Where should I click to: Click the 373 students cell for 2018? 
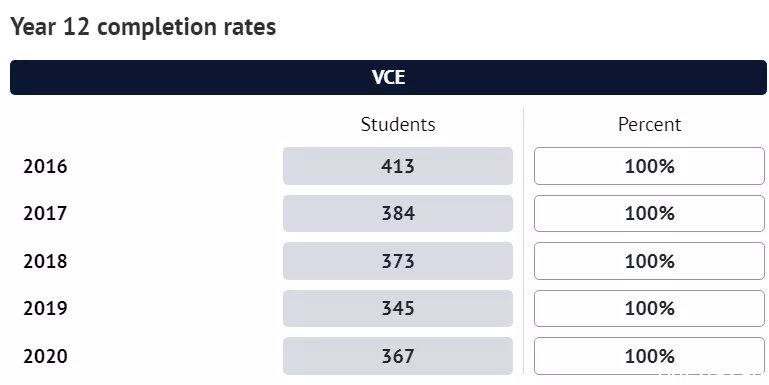[398, 261]
